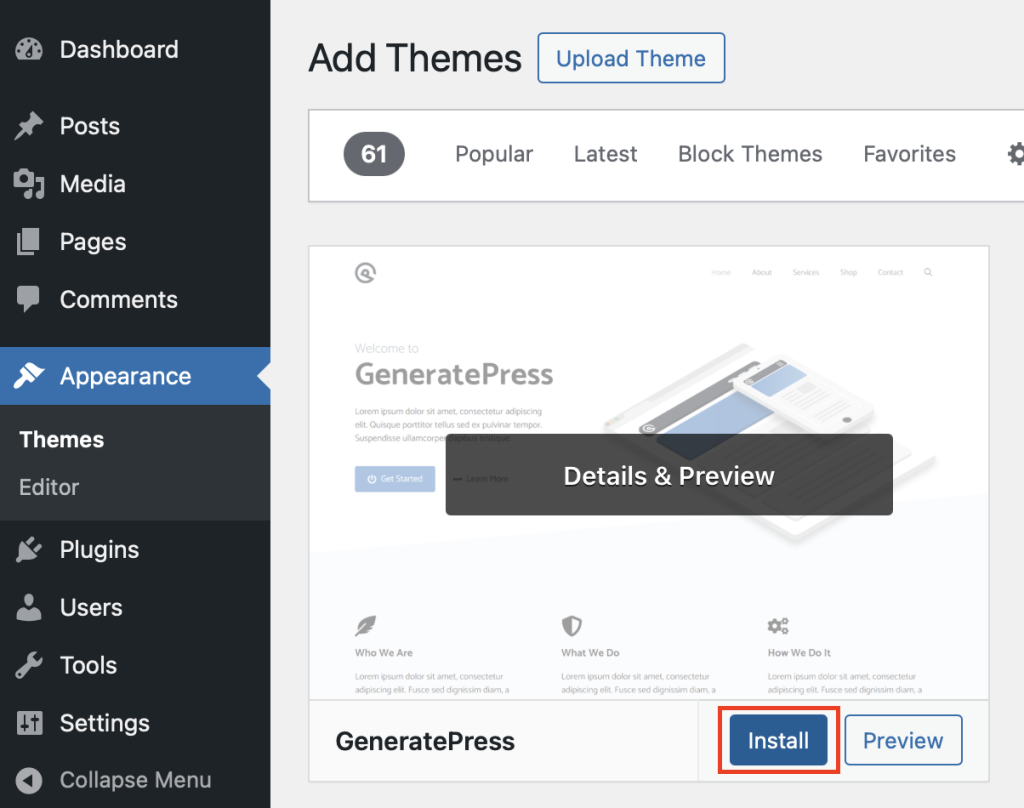
Task: Click the Media camera-and-music icon
Action: pos(29,184)
